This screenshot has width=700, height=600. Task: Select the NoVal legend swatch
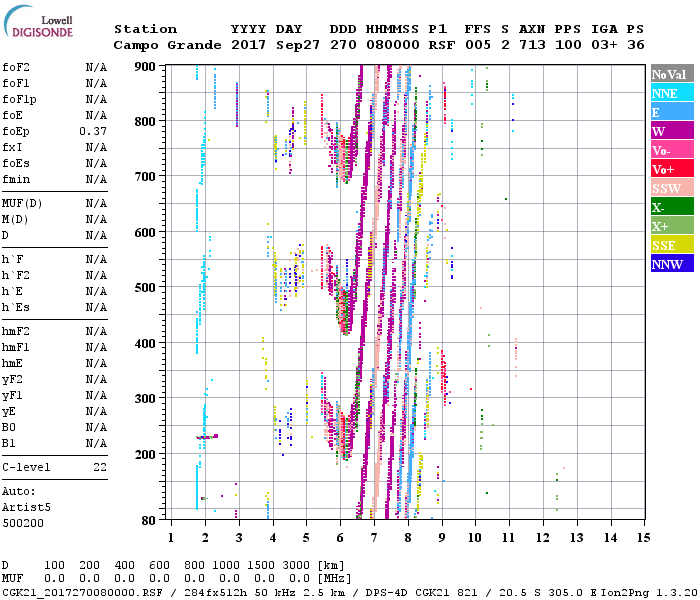point(671,74)
